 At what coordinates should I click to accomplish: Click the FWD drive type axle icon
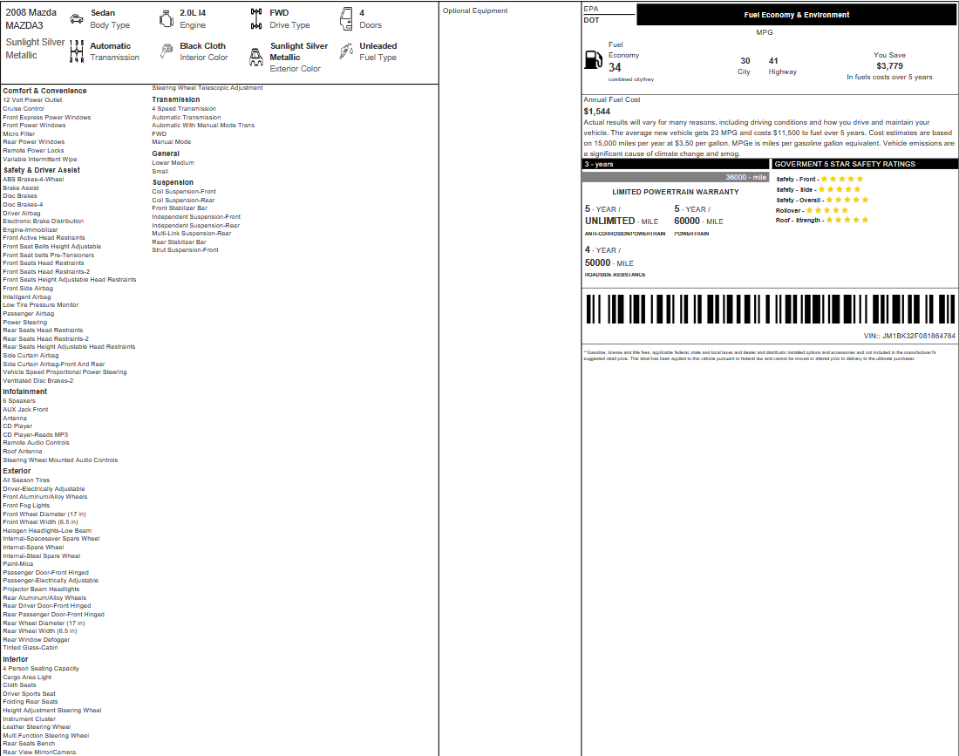(256, 19)
